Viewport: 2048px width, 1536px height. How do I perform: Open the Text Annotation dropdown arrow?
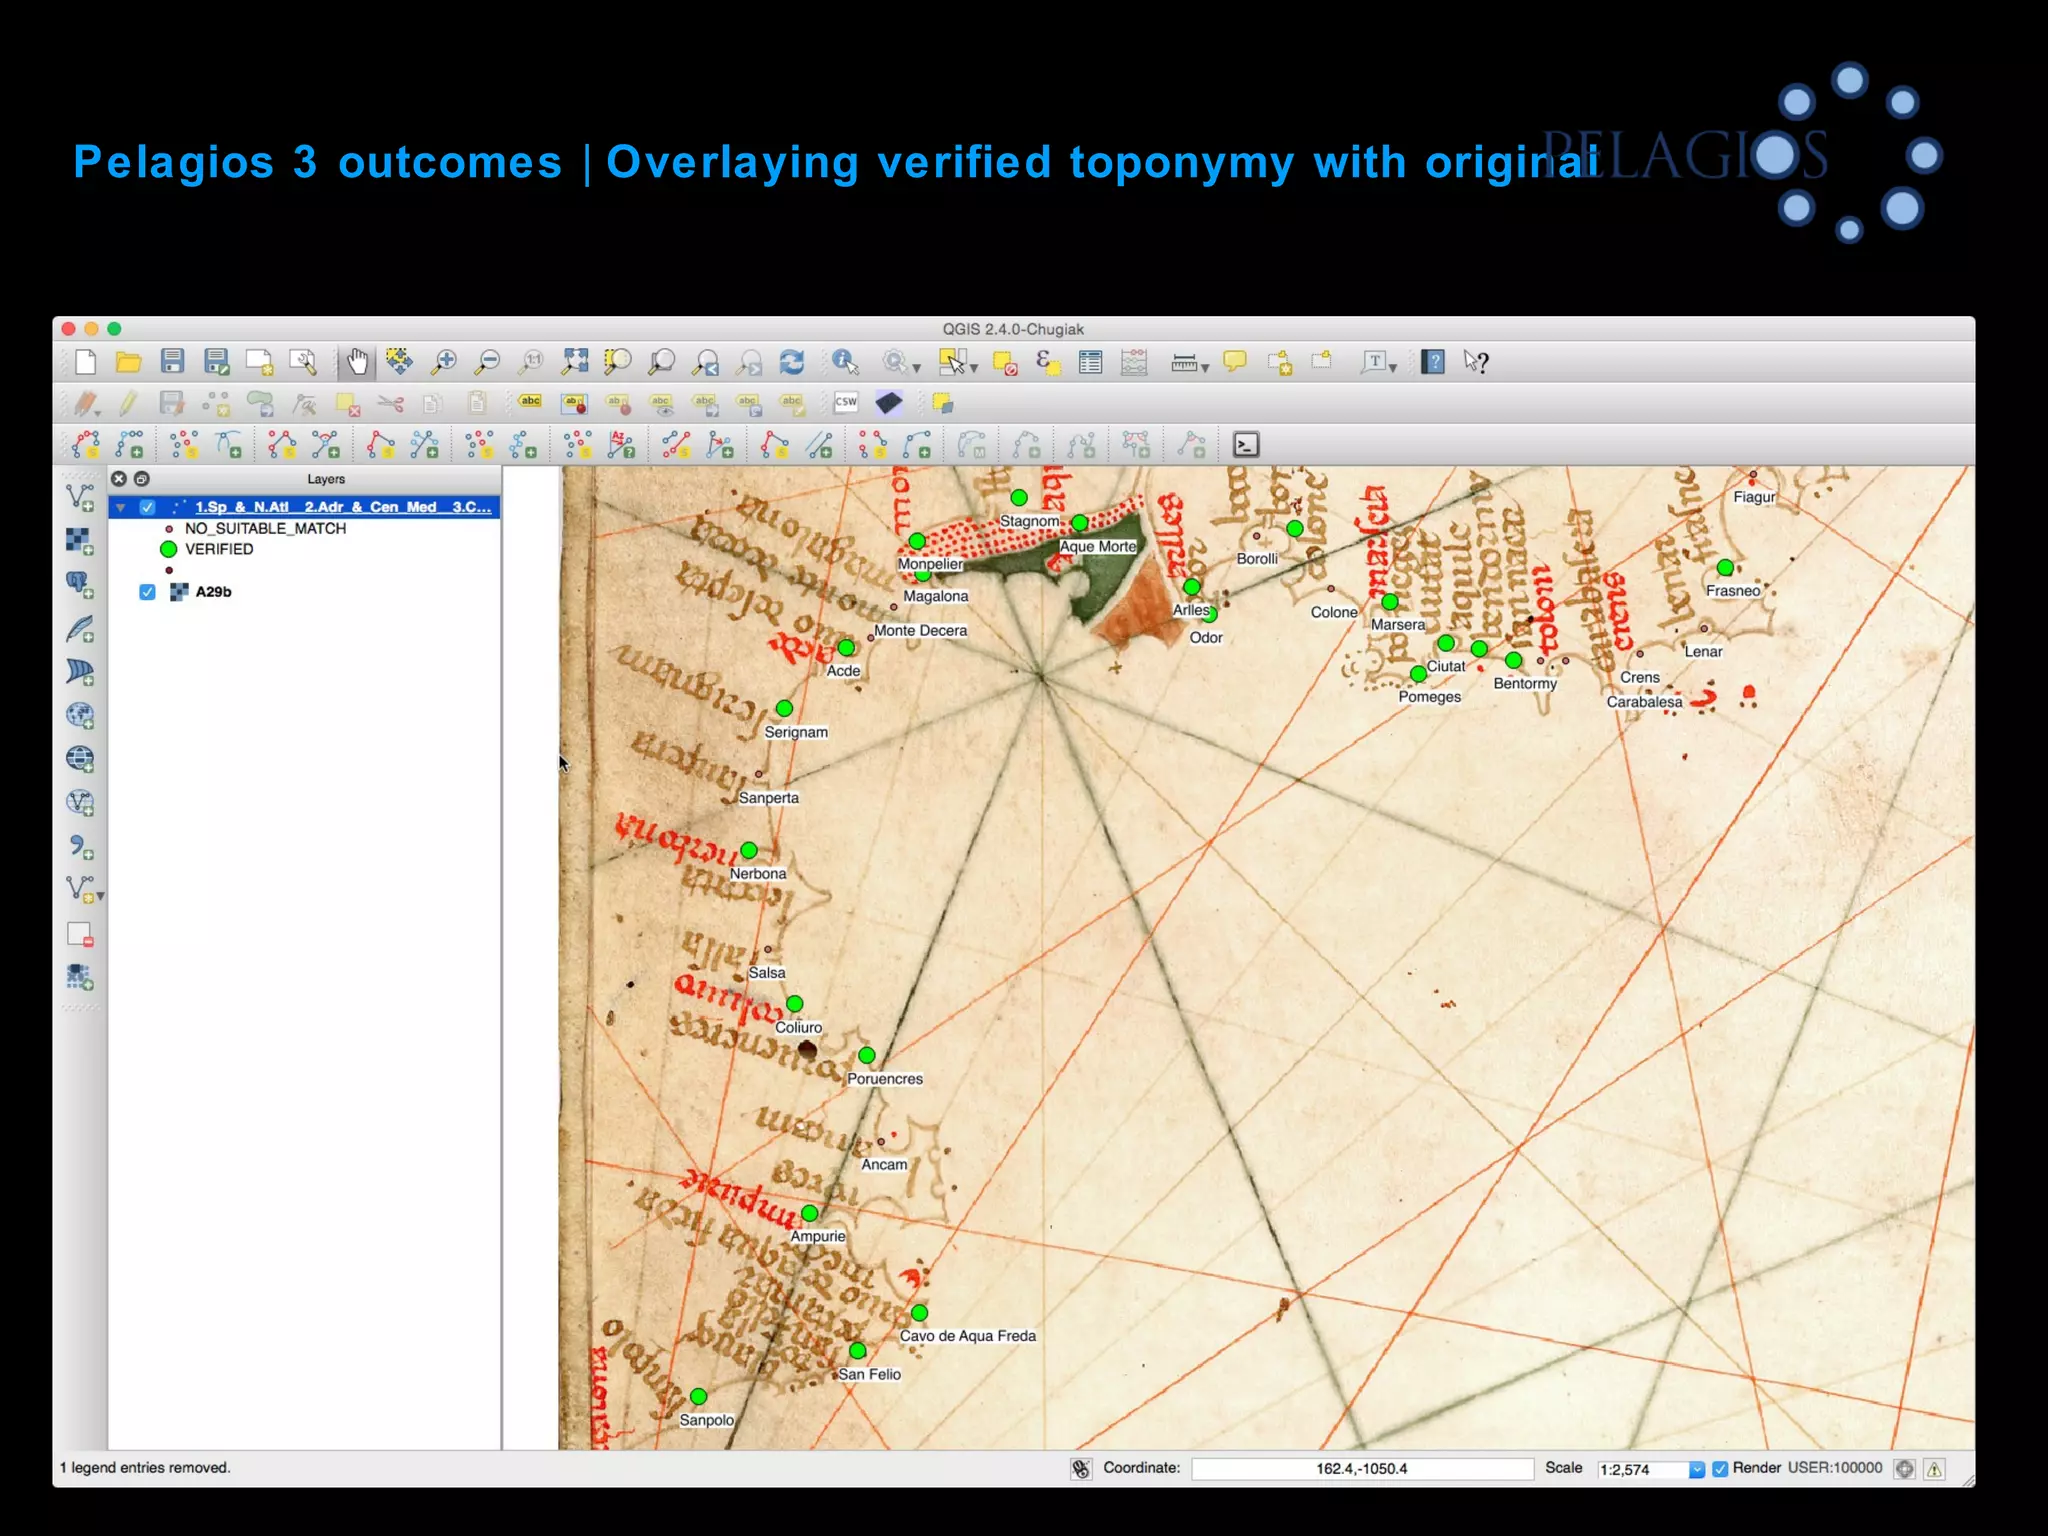tap(1393, 368)
